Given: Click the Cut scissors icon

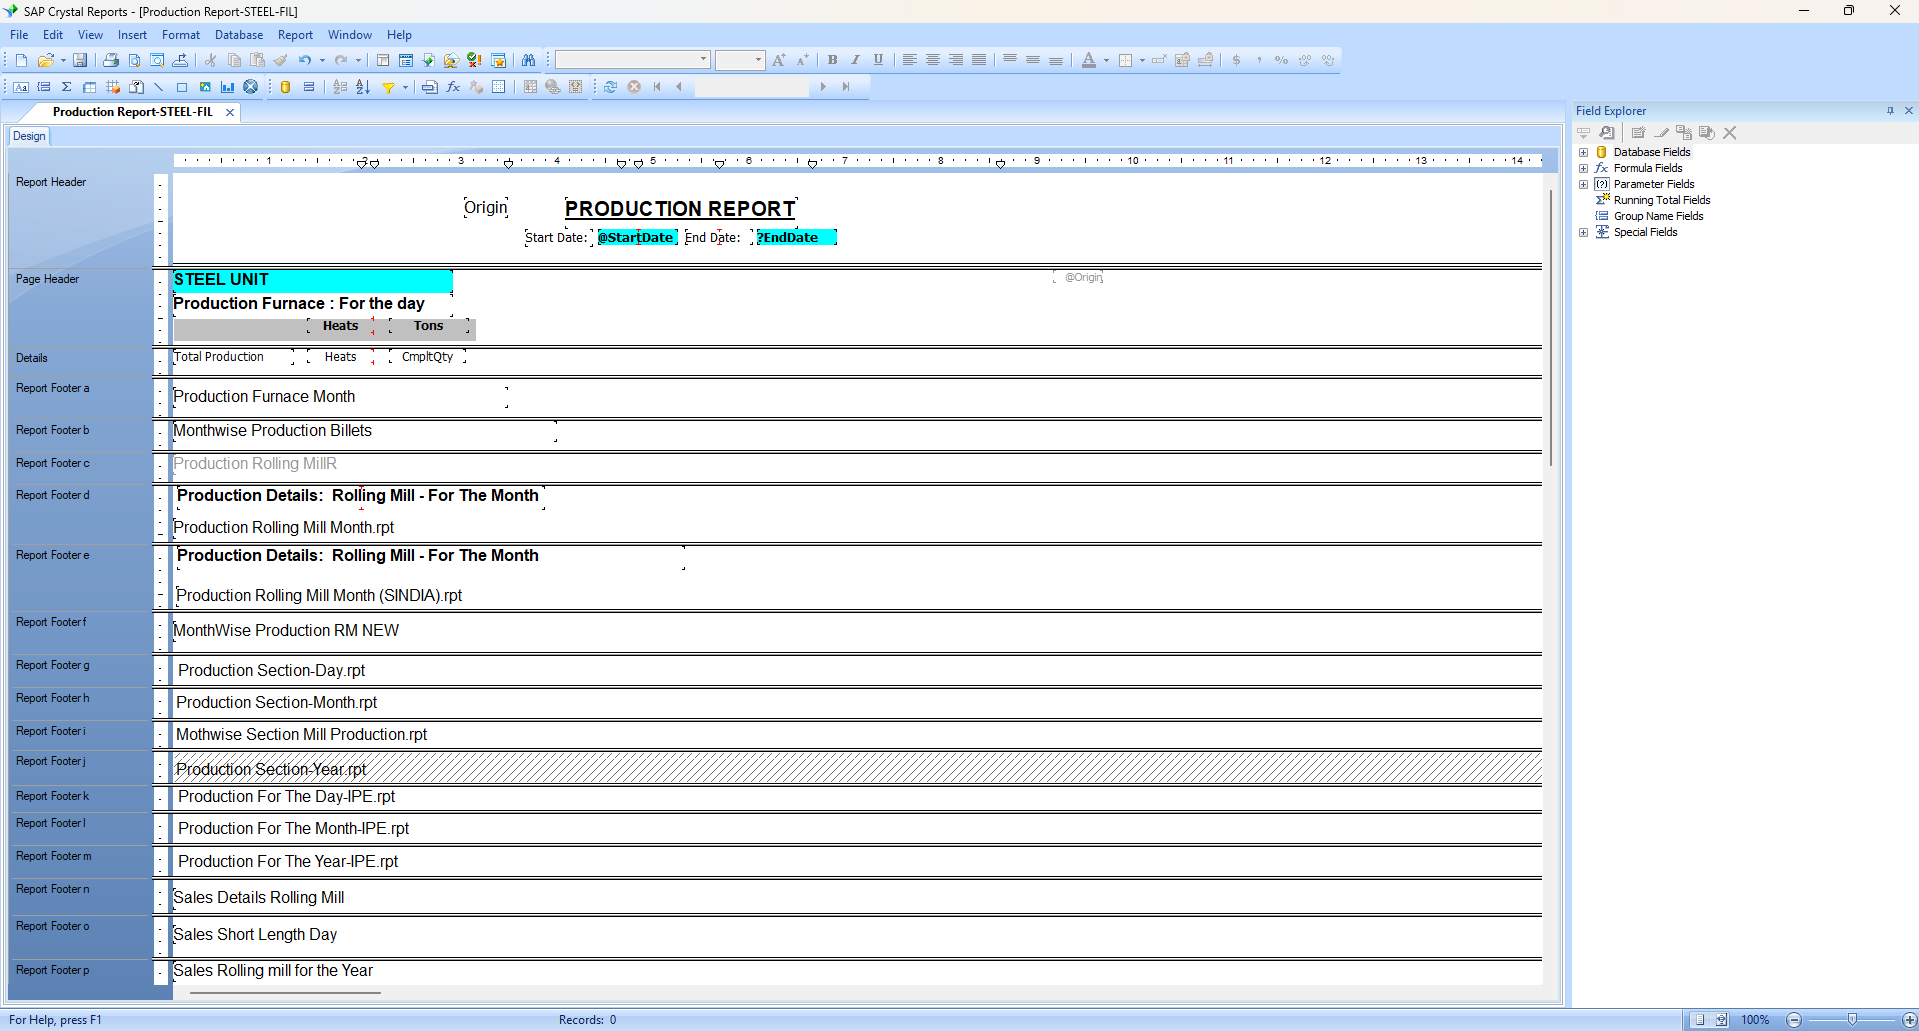Looking at the screenshot, I should click(x=211, y=60).
